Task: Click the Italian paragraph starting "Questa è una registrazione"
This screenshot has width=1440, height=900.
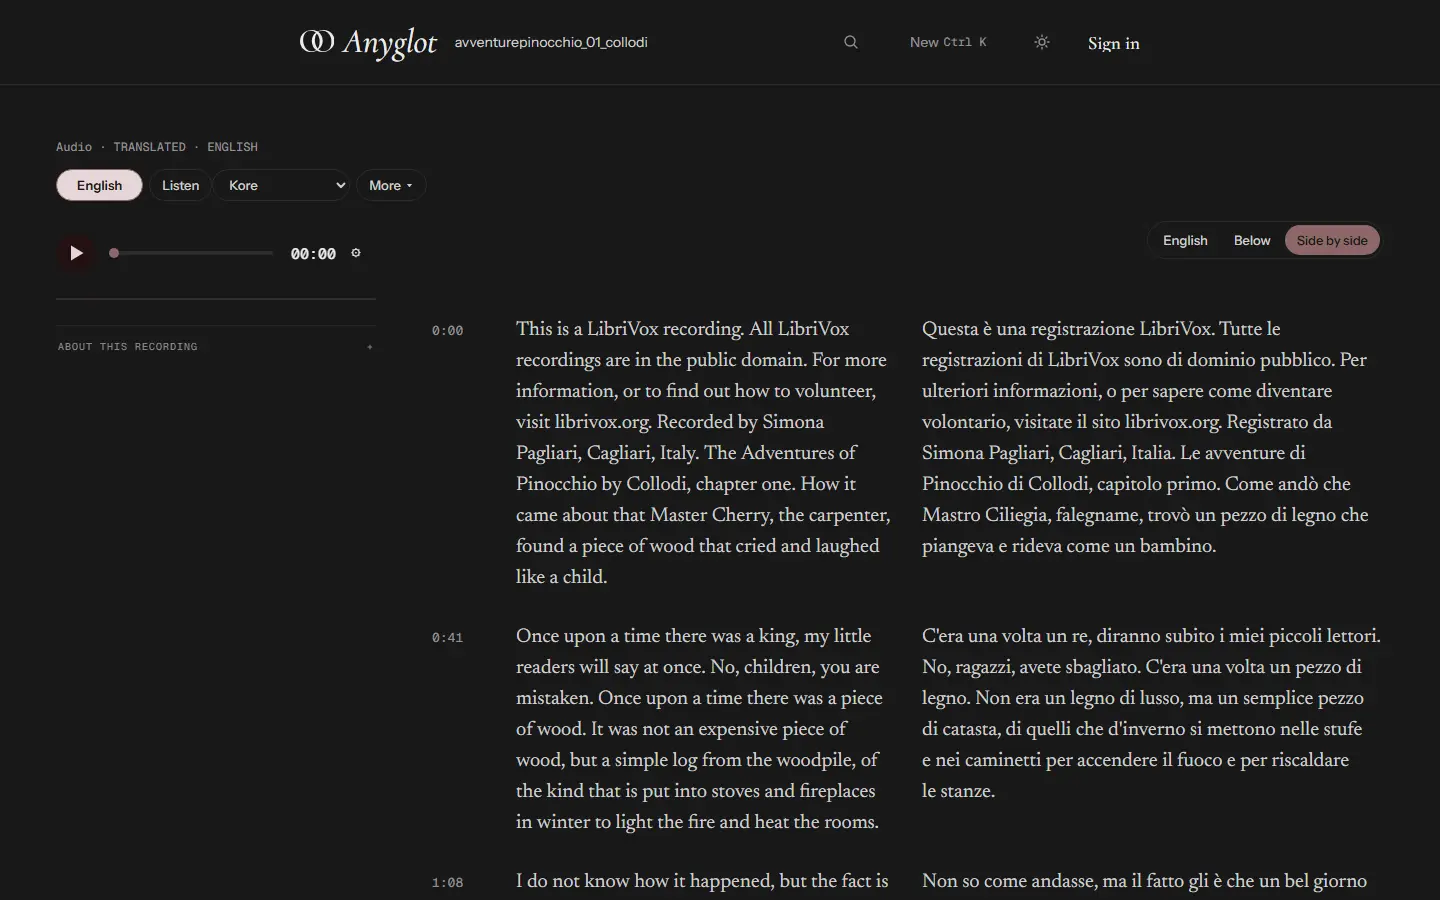Action: [1146, 437]
